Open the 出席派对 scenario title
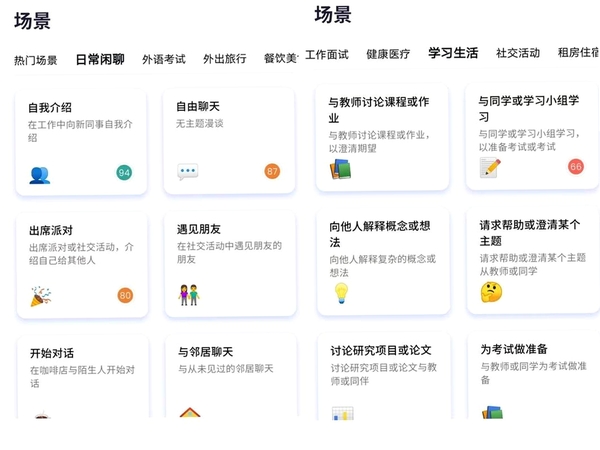 click(51, 230)
